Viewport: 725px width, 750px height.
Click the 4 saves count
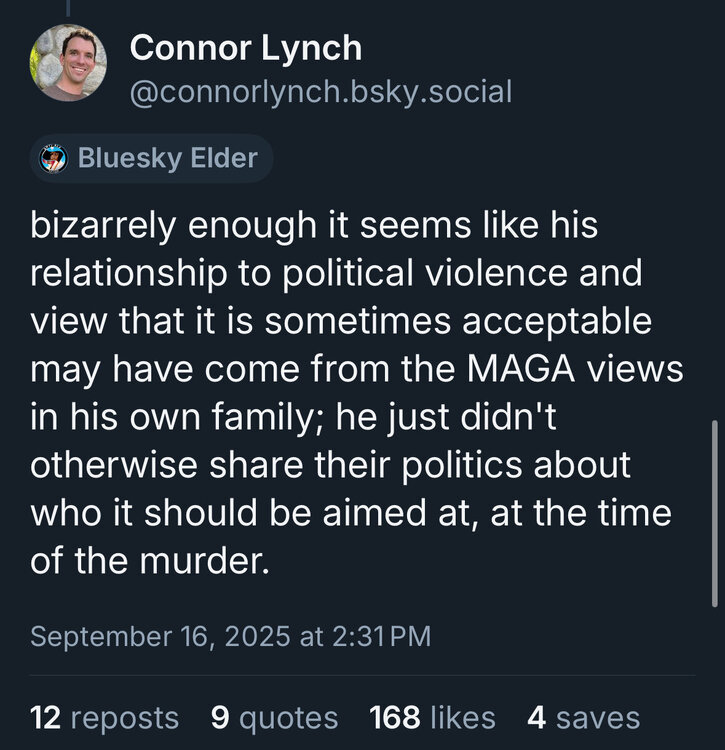(x=583, y=717)
